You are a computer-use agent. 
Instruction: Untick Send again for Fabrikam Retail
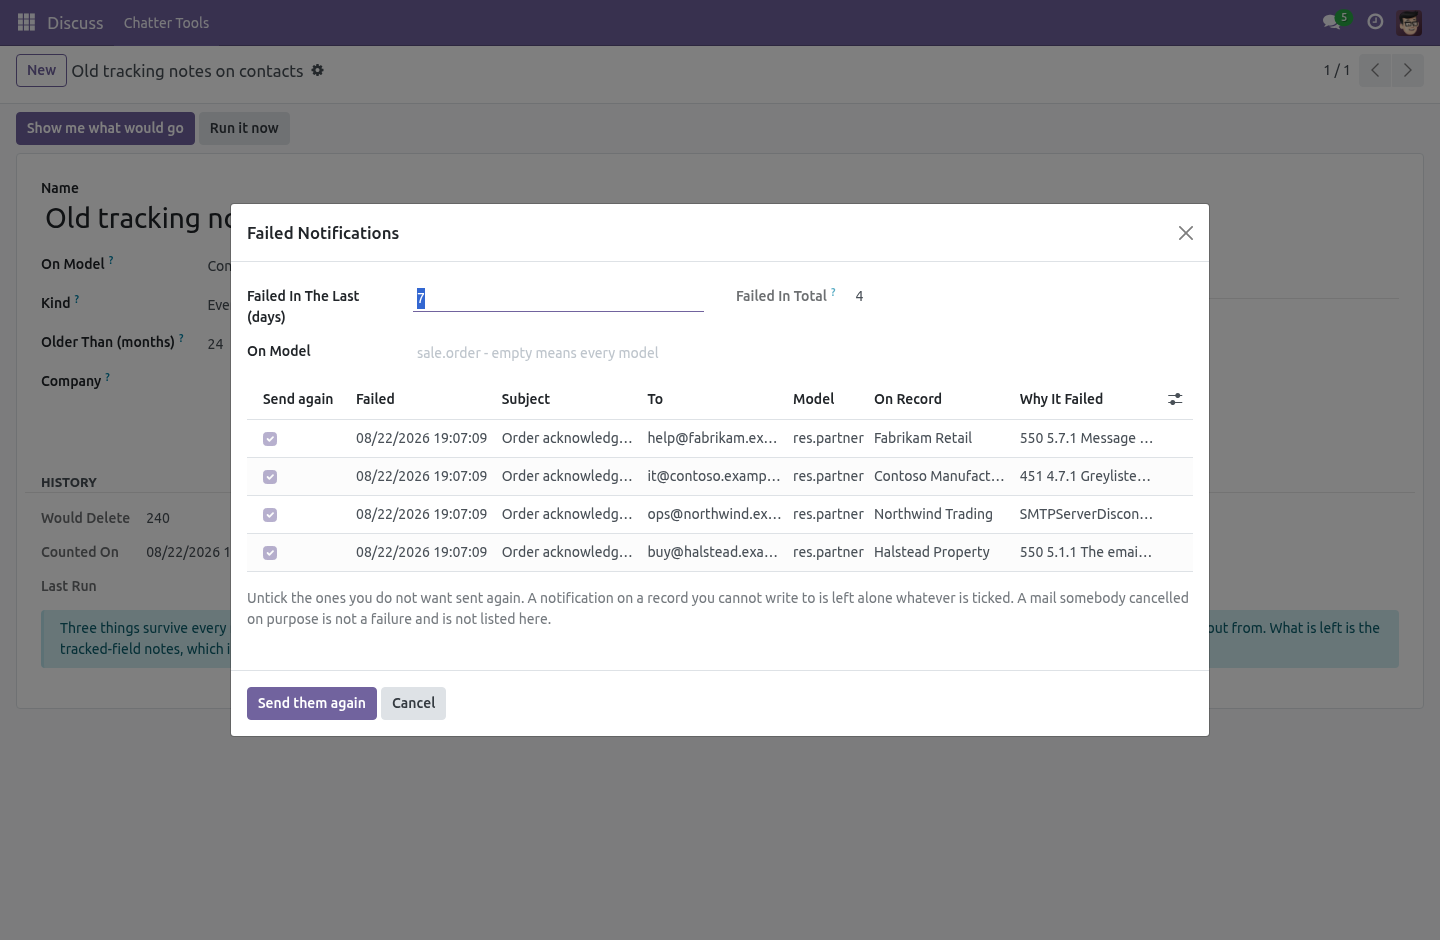pos(270,439)
